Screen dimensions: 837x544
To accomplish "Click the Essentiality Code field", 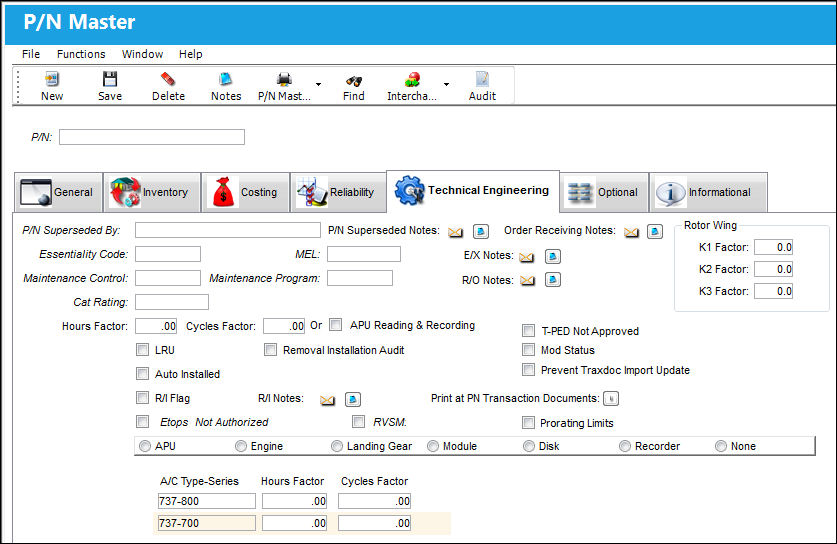I will (168, 254).
